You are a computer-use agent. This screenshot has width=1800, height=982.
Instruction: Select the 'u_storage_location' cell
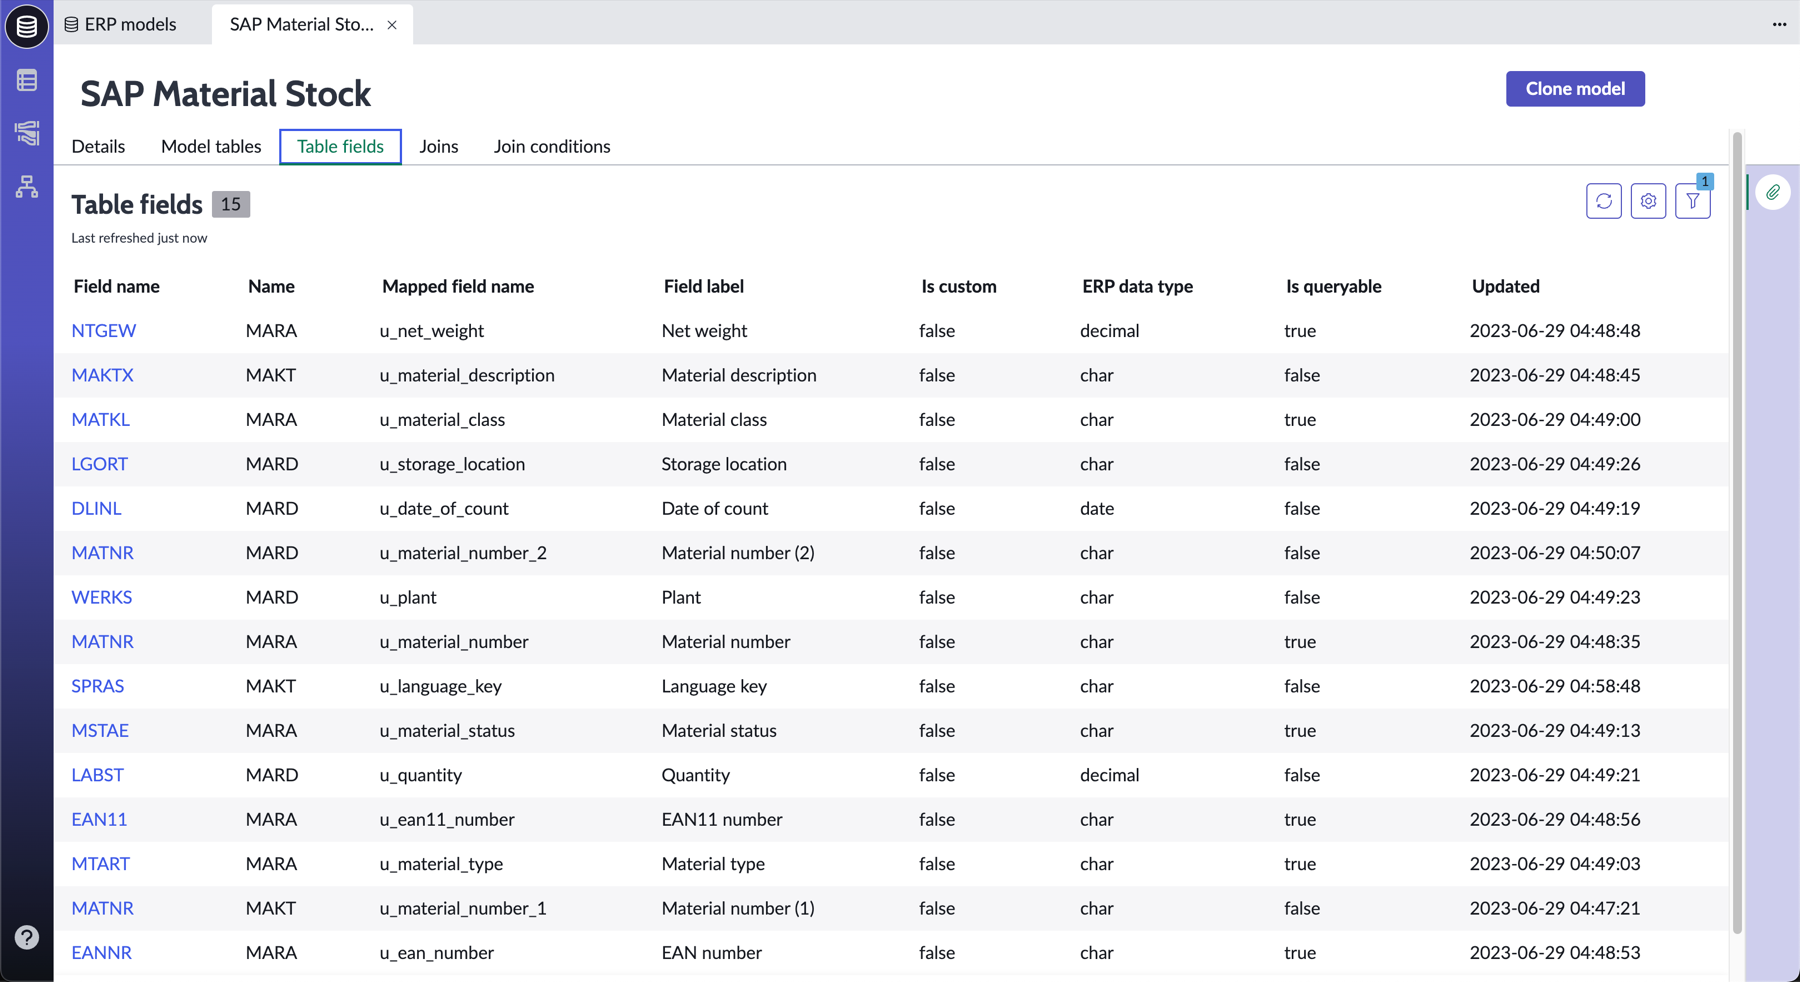pyautogui.click(x=452, y=464)
